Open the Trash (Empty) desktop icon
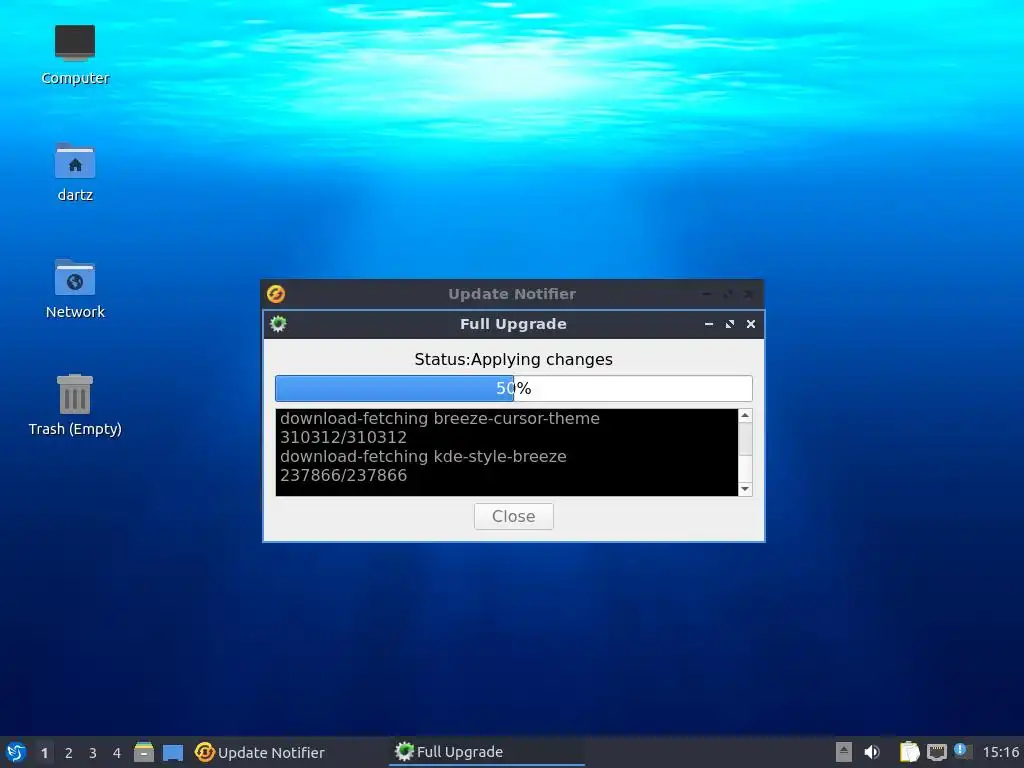 coord(74,406)
